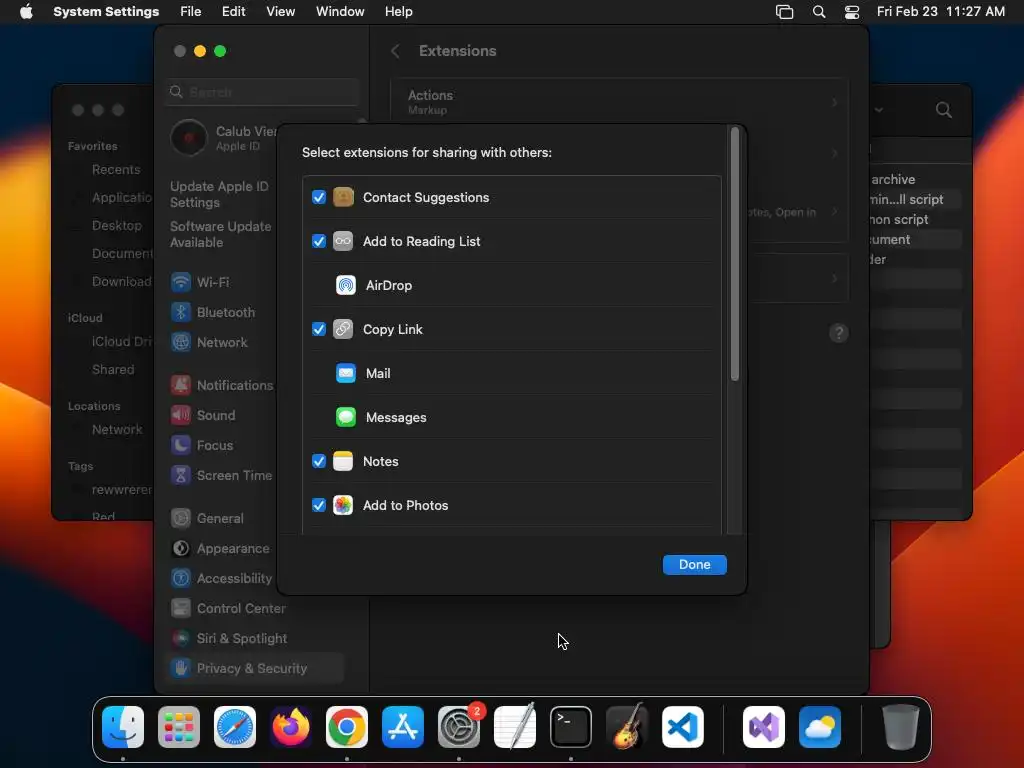Click the Notes app icon in list
Viewport: 1024px width, 768px height.
pos(343,461)
